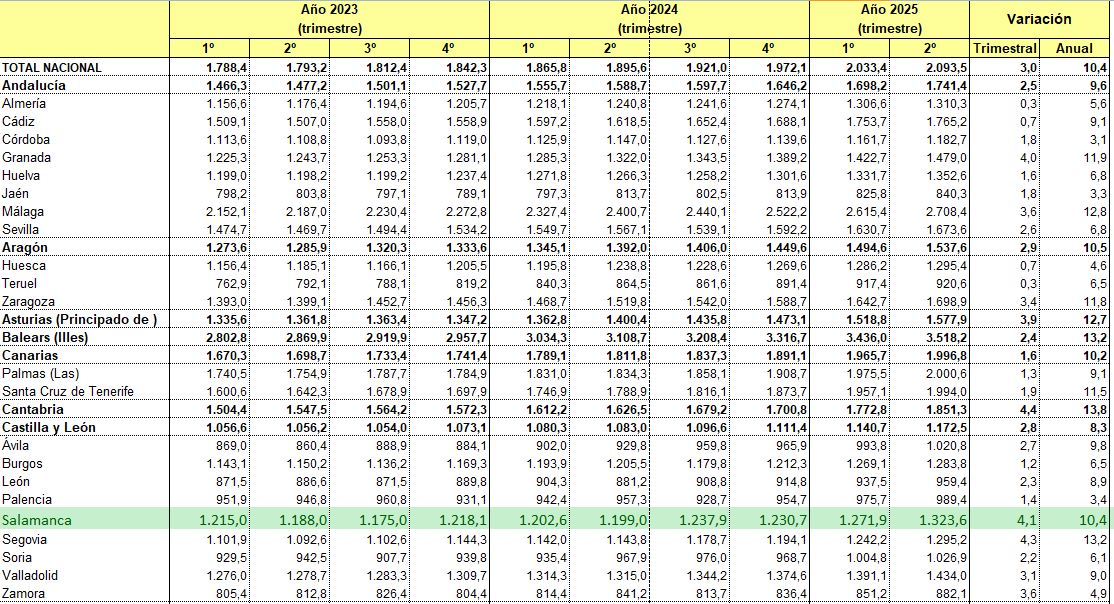Click the Anual column header

point(1074,48)
